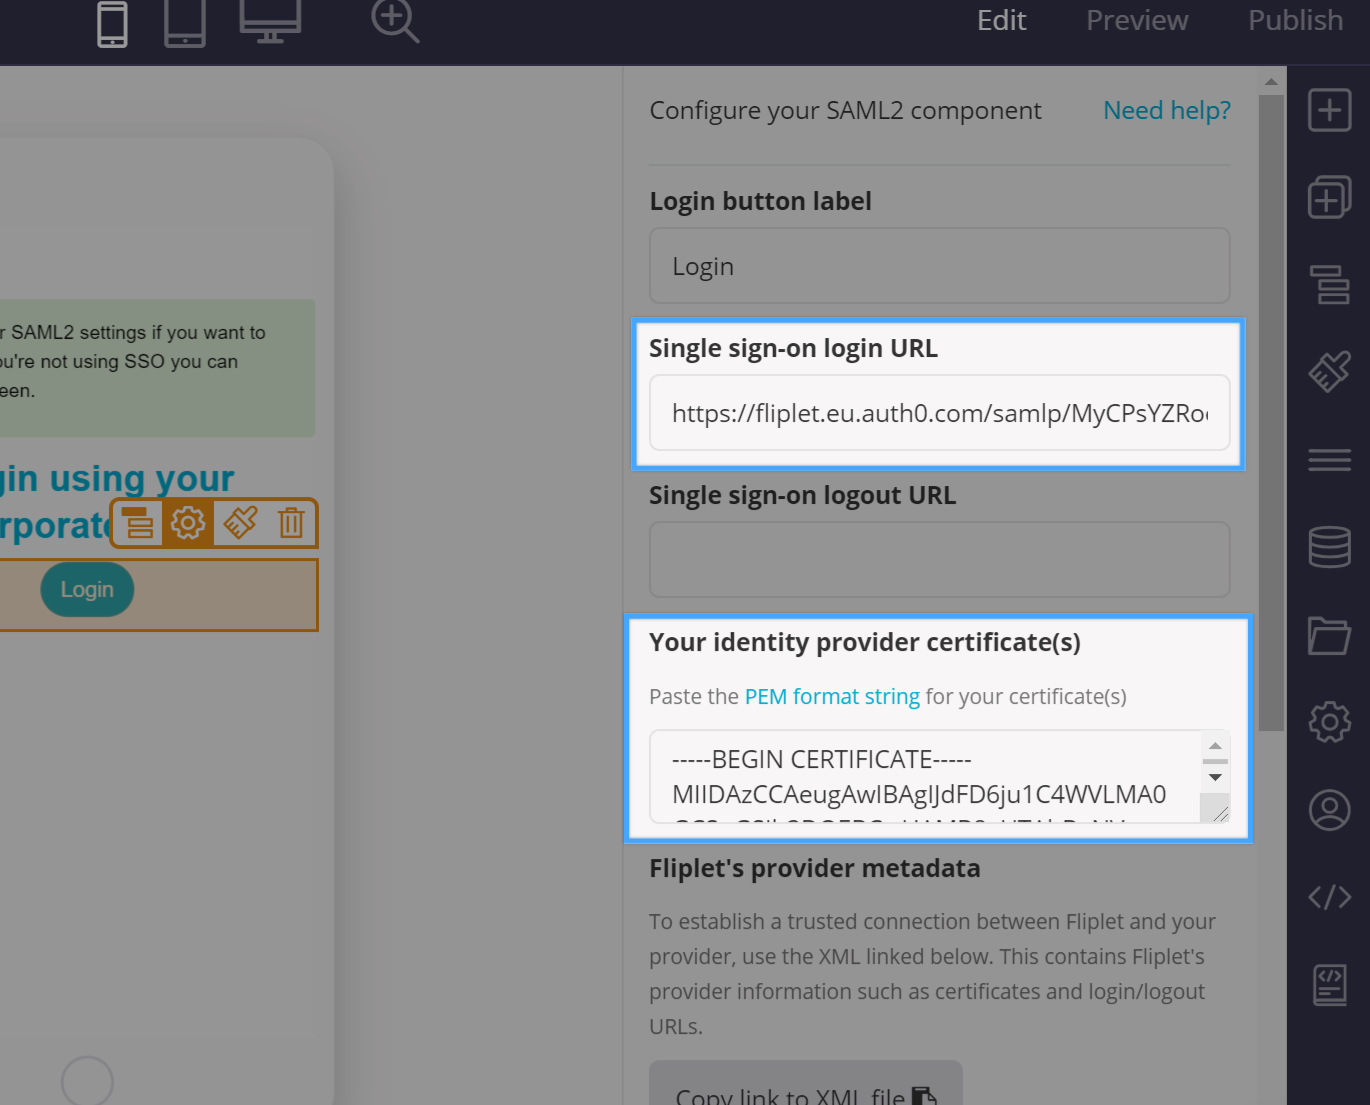
Task: Click Publish in the top bar
Action: 1295,20
